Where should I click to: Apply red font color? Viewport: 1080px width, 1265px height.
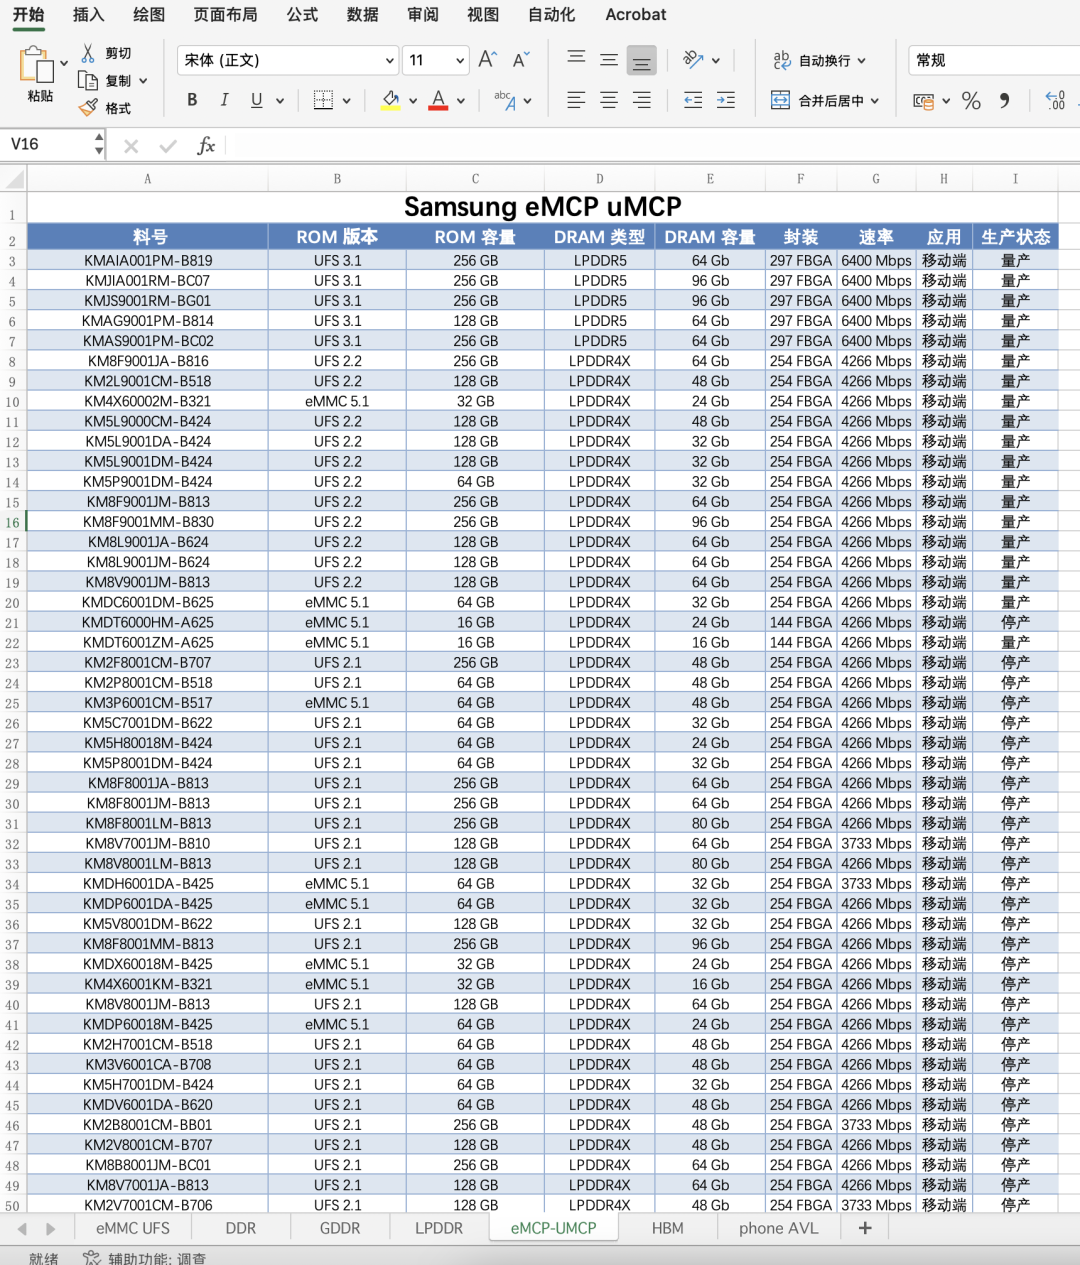click(438, 100)
